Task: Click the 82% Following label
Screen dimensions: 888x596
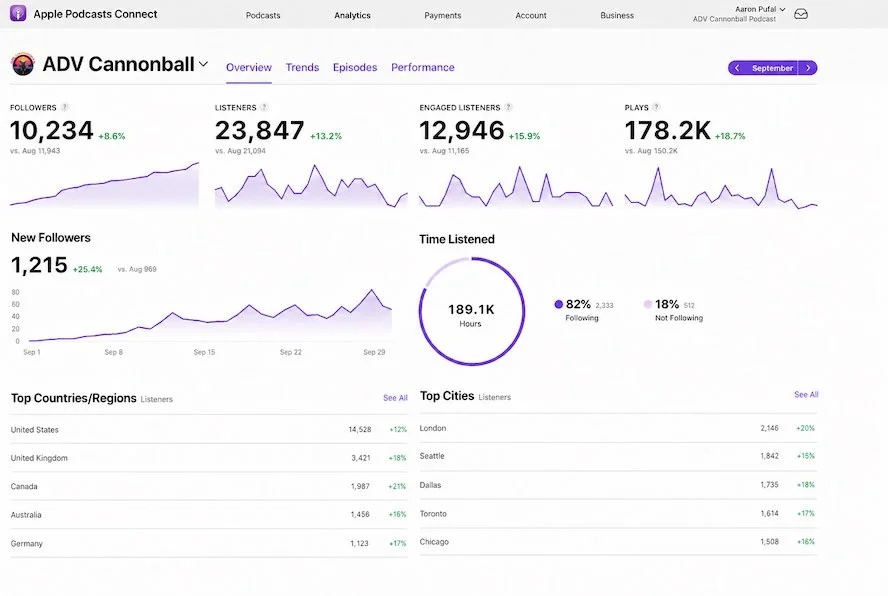Action: (x=582, y=310)
